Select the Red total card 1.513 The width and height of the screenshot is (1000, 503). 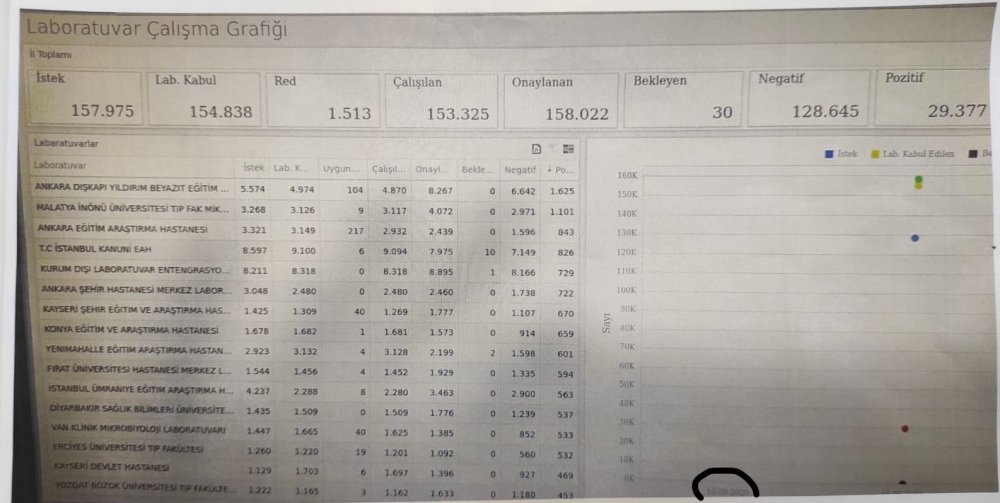click(x=323, y=100)
